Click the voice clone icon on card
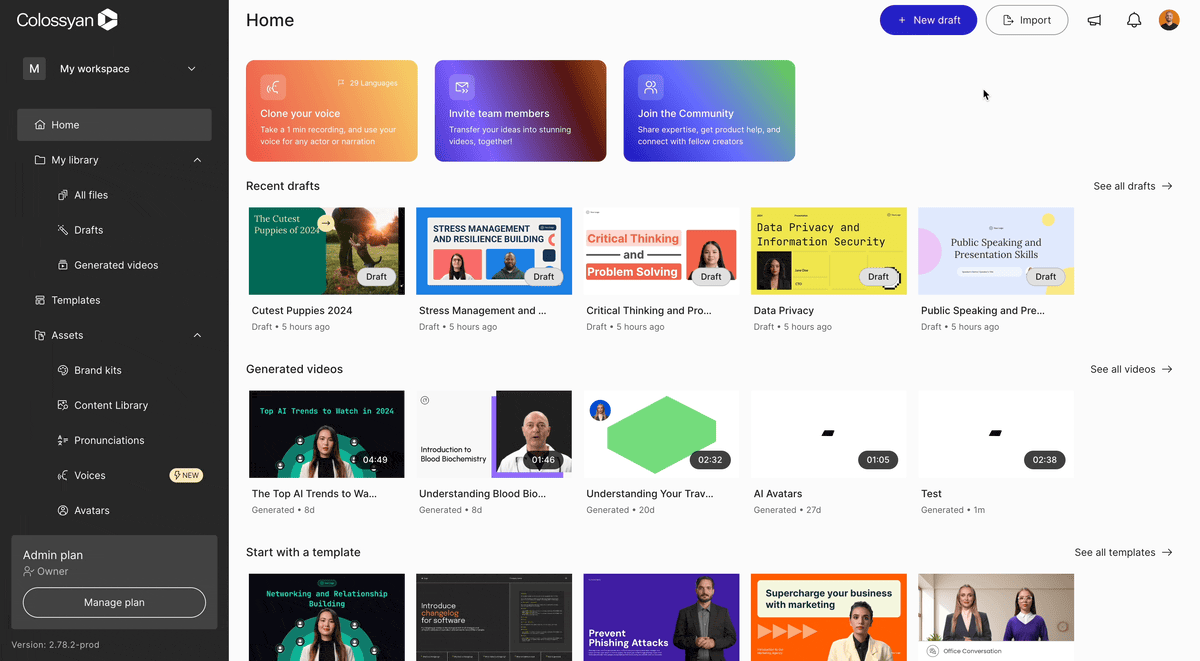The width and height of the screenshot is (1200, 661). pos(273,87)
